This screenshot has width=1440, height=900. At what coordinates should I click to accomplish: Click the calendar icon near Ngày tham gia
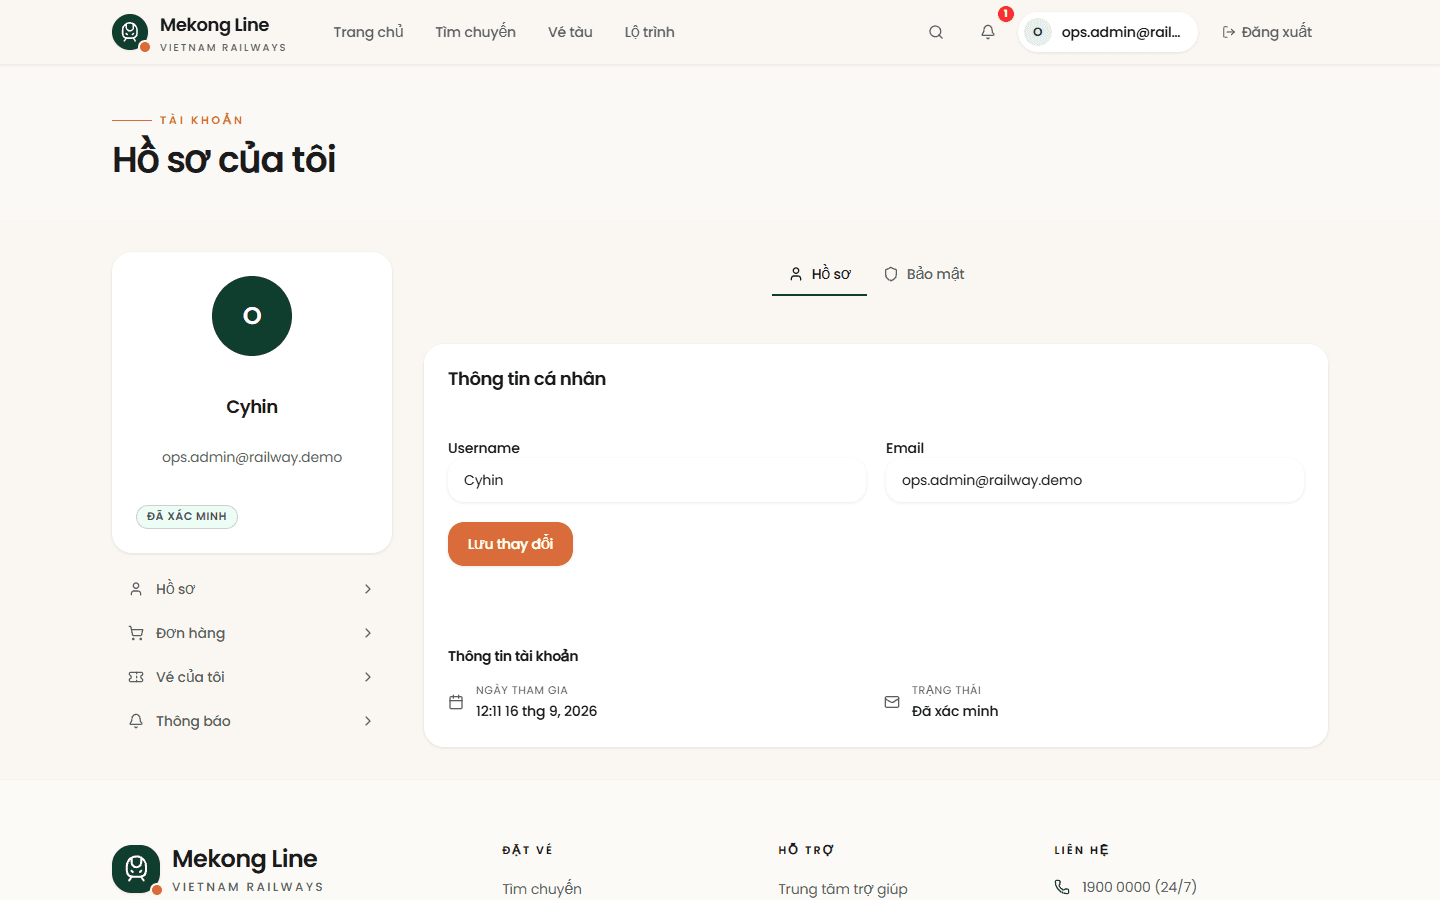[456, 702]
